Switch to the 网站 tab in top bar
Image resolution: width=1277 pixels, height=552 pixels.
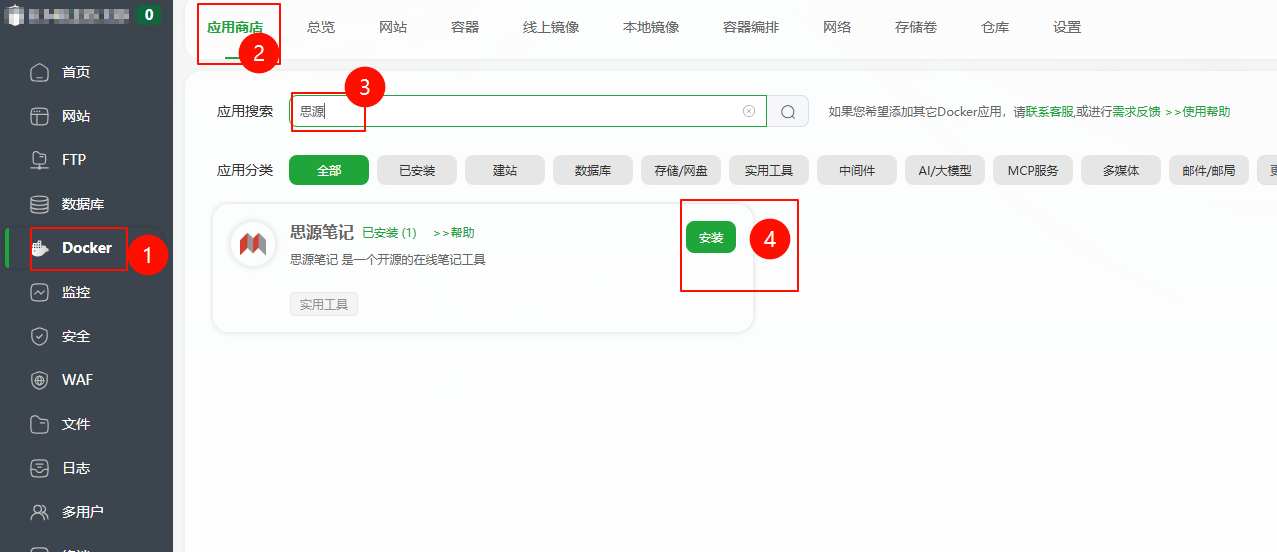(393, 28)
